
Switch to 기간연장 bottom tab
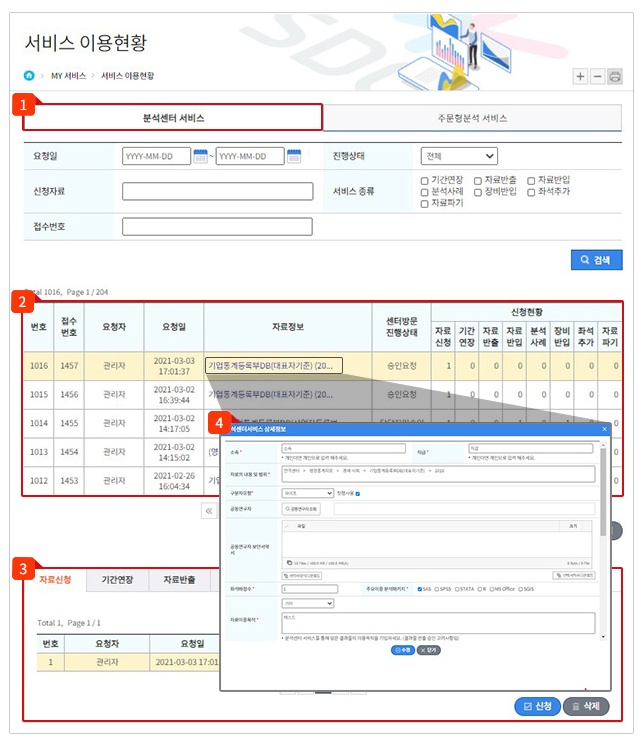tap(117, 579)
